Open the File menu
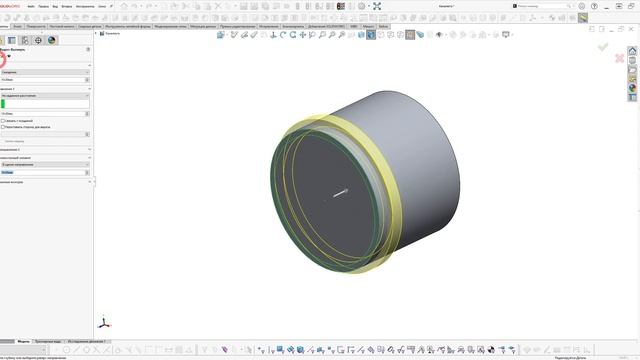This screenshot has width=640, height=360. (x=31, y=7)
